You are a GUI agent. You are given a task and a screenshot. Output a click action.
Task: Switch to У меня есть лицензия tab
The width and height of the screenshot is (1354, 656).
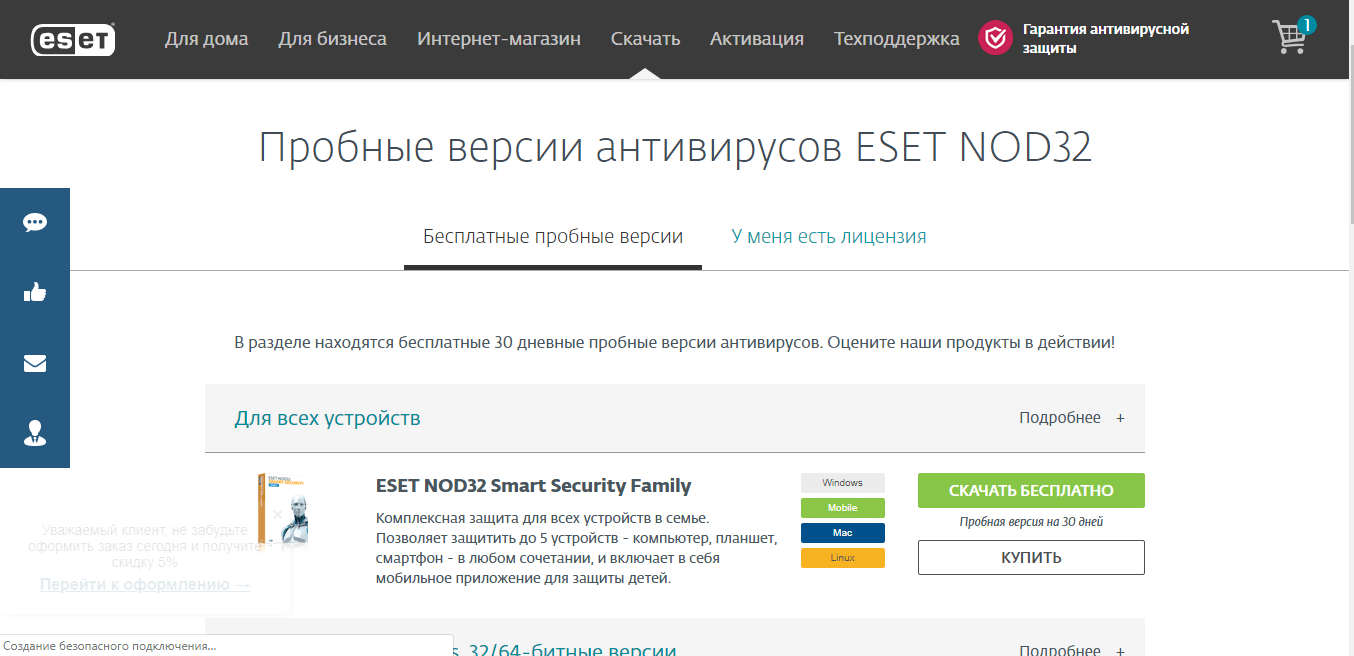829,237
